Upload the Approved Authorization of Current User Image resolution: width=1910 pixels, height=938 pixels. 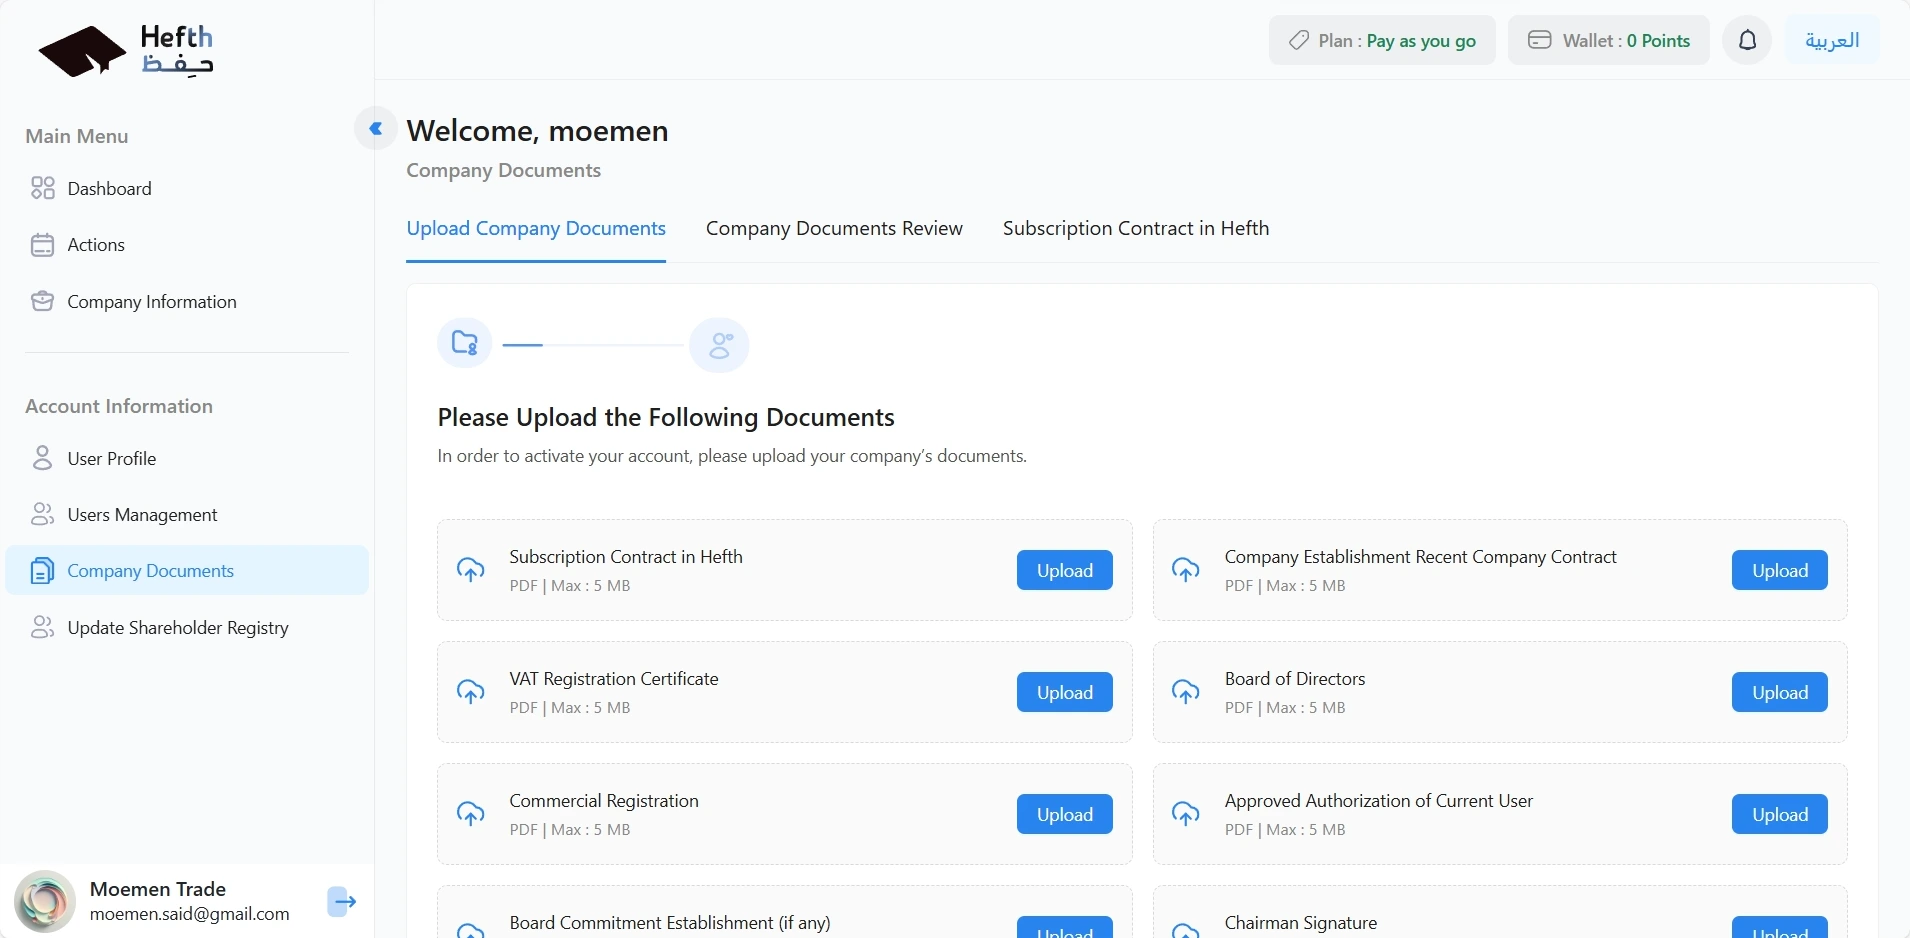point(1779,814)
